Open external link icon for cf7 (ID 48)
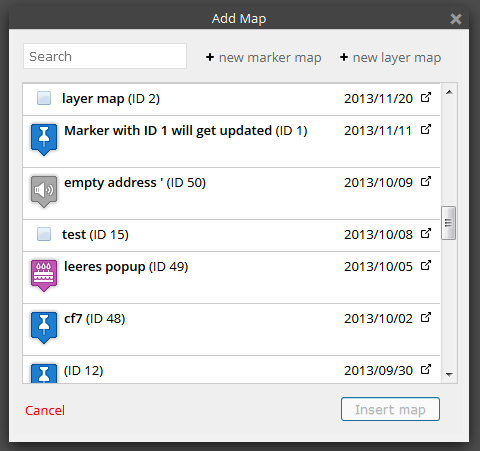 point(426,317)
